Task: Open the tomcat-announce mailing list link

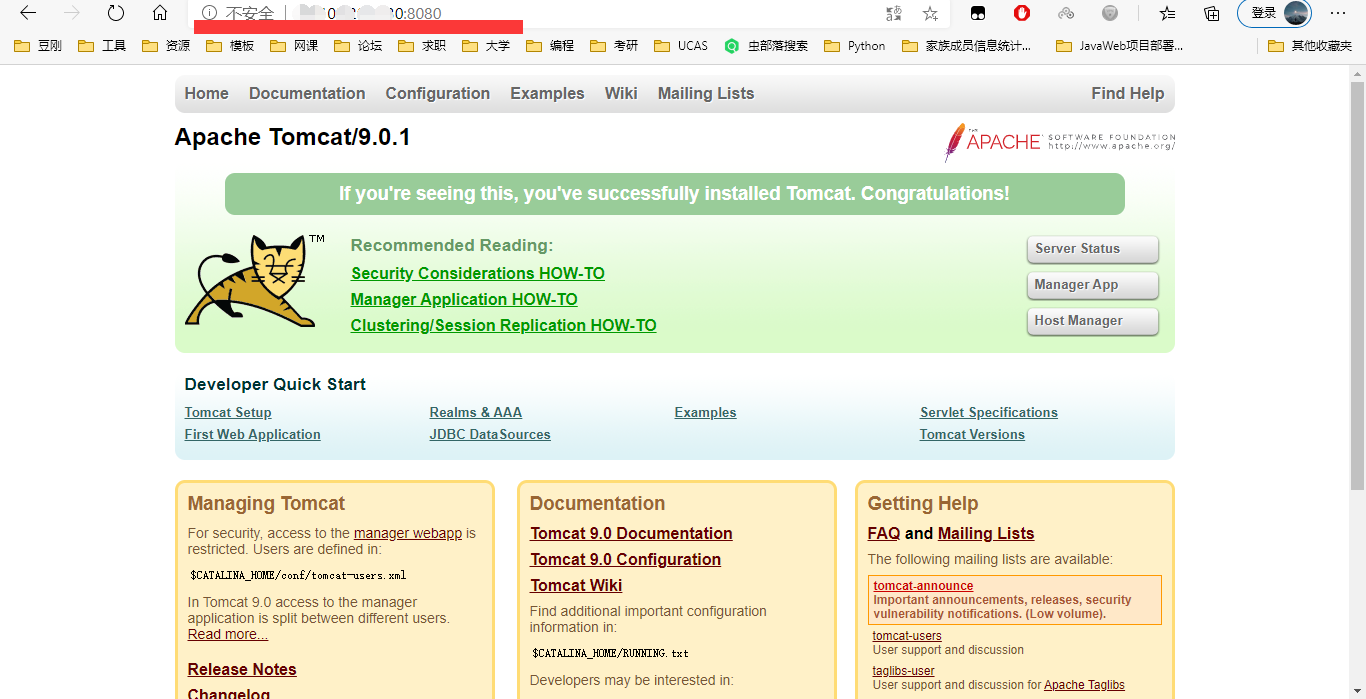Action: coord(923,586)
